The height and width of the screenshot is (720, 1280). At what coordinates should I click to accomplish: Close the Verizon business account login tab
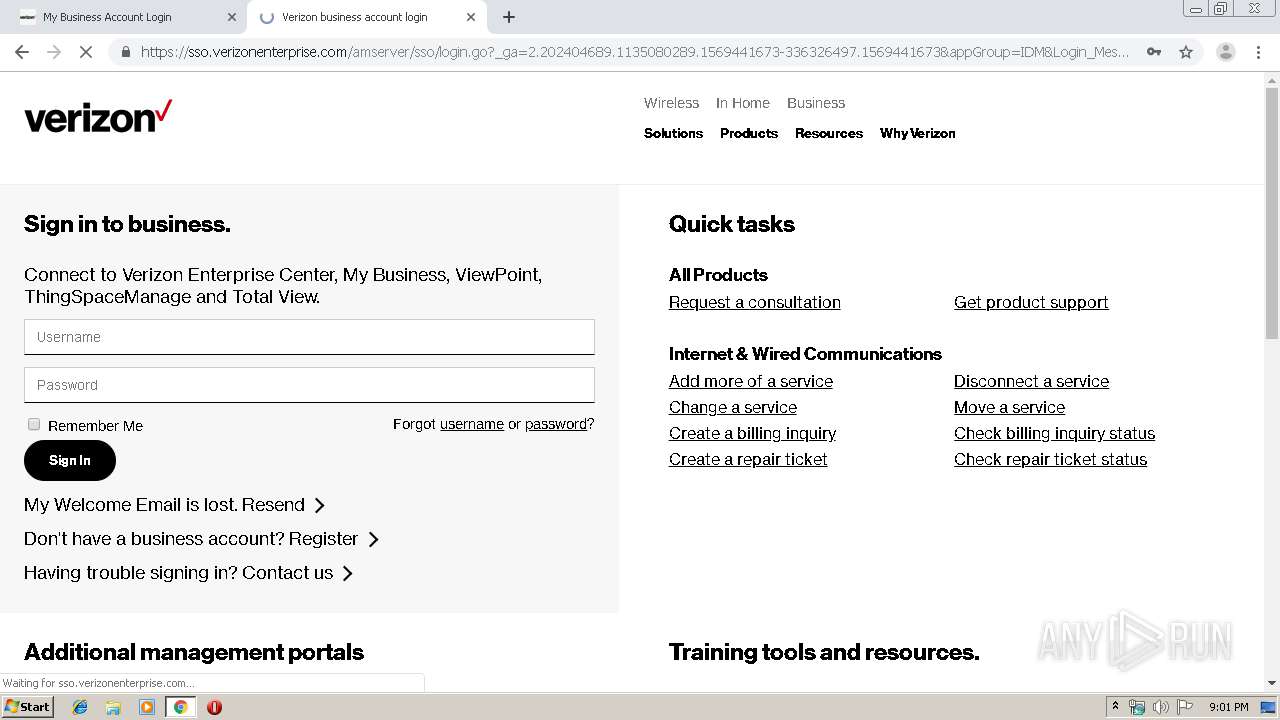471,17
